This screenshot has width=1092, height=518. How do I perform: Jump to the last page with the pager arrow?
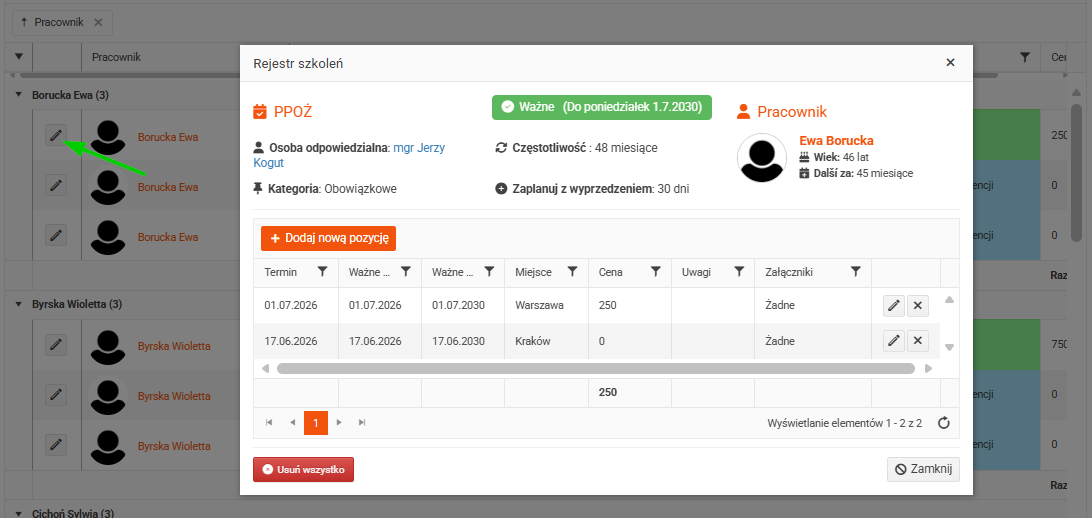pos(362,423)
